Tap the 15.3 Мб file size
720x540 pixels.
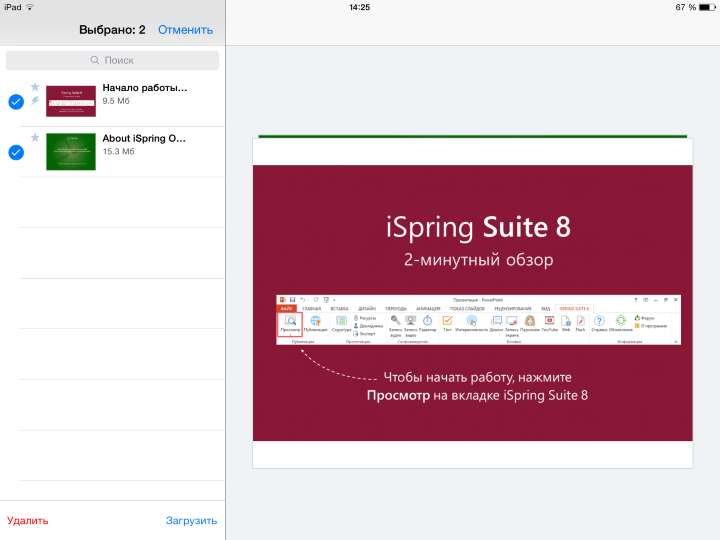pyautogui.click(x=118, y=152)
